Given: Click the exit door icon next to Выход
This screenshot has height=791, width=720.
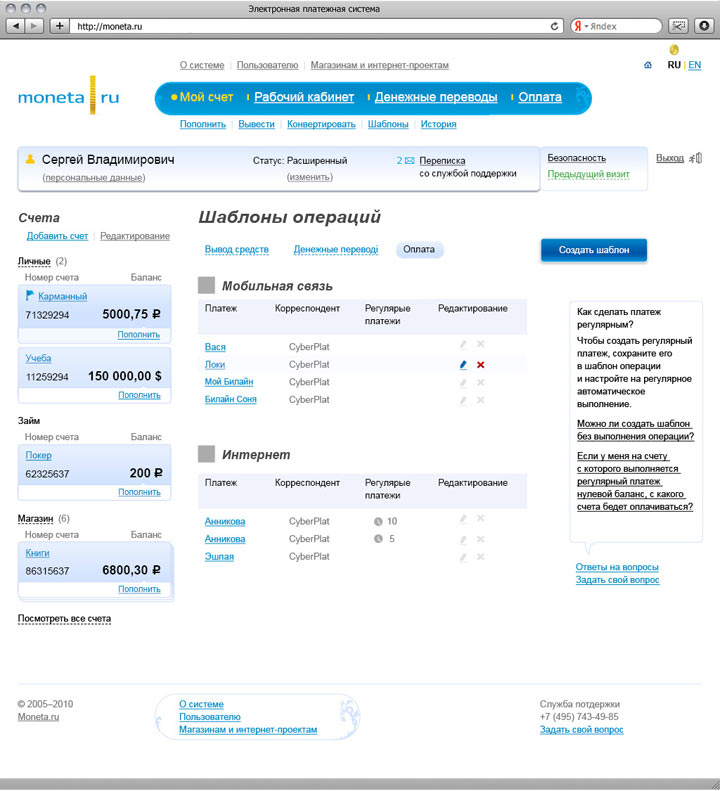Looking at the screenshot, I should point(697,158).
